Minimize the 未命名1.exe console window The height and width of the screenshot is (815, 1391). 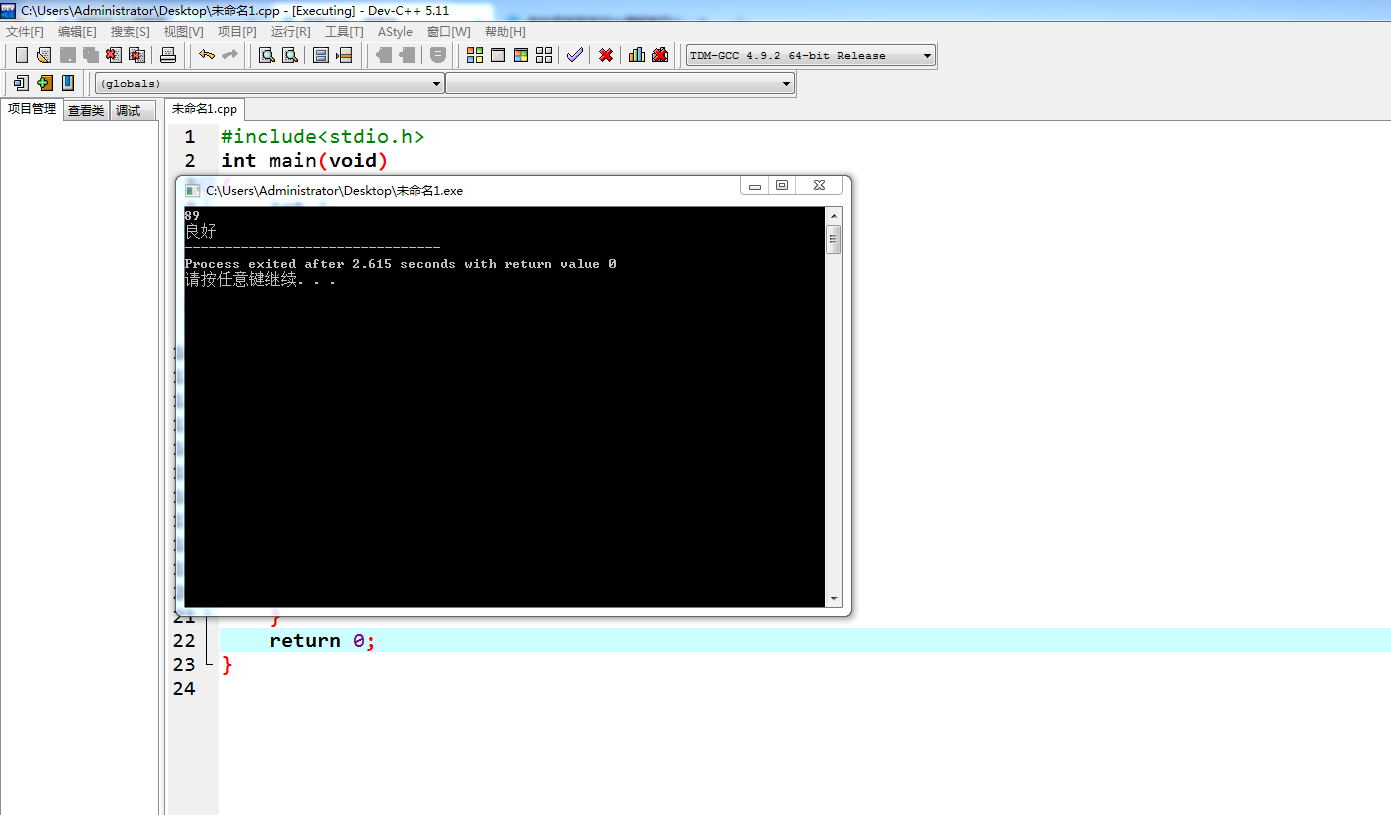click(x=755, y=186)
